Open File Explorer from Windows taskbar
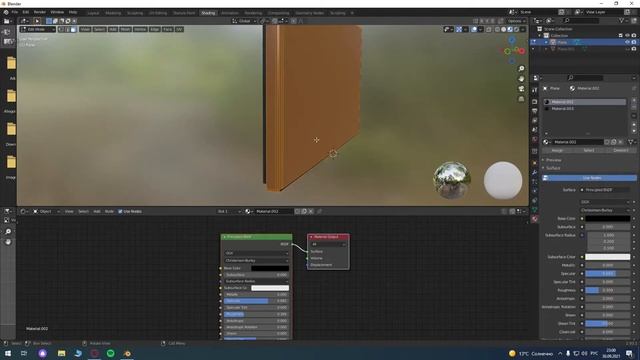This screenshot has height=360, width=640. pyautogui.click(x=62, y=353)
